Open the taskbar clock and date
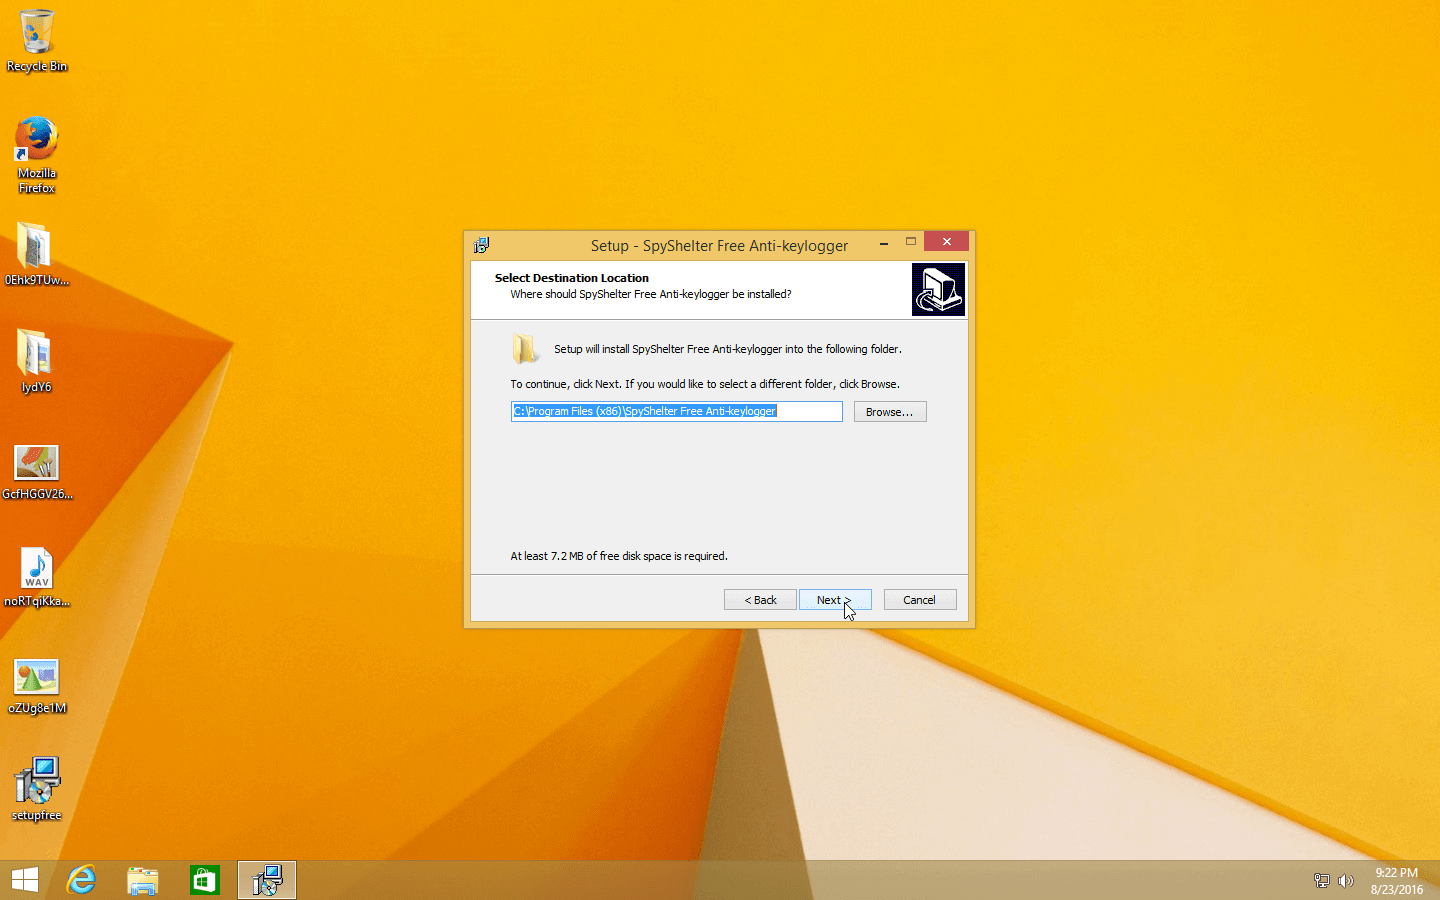 pos(1396,881)
